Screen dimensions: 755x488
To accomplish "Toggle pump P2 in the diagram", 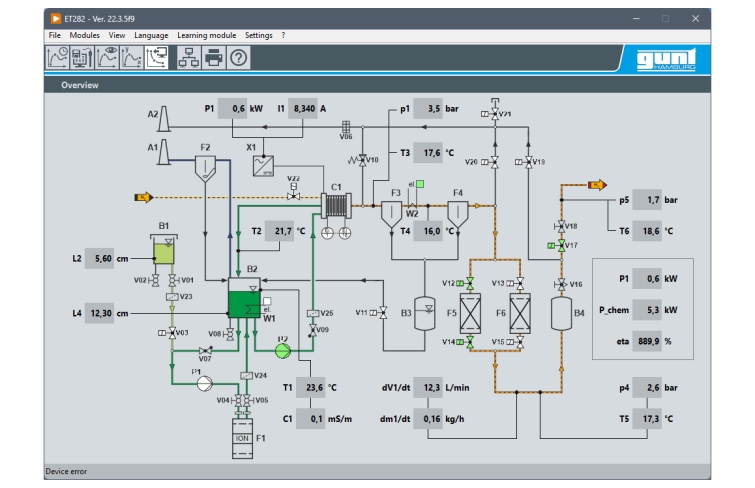I will click(282, 348).
